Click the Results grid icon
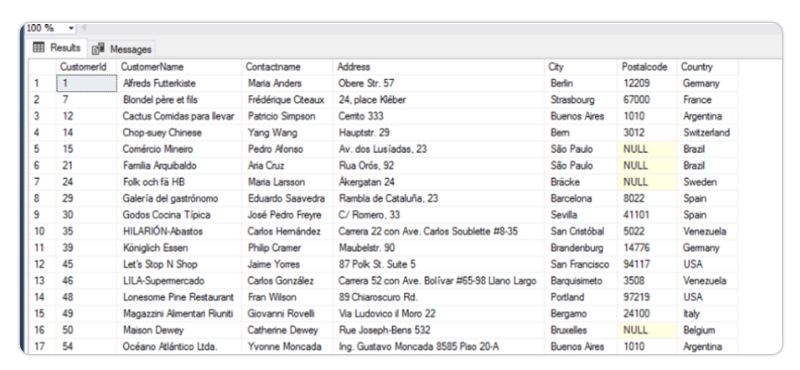The height and width of the screenshot is (370, 800). click(38, 47)
